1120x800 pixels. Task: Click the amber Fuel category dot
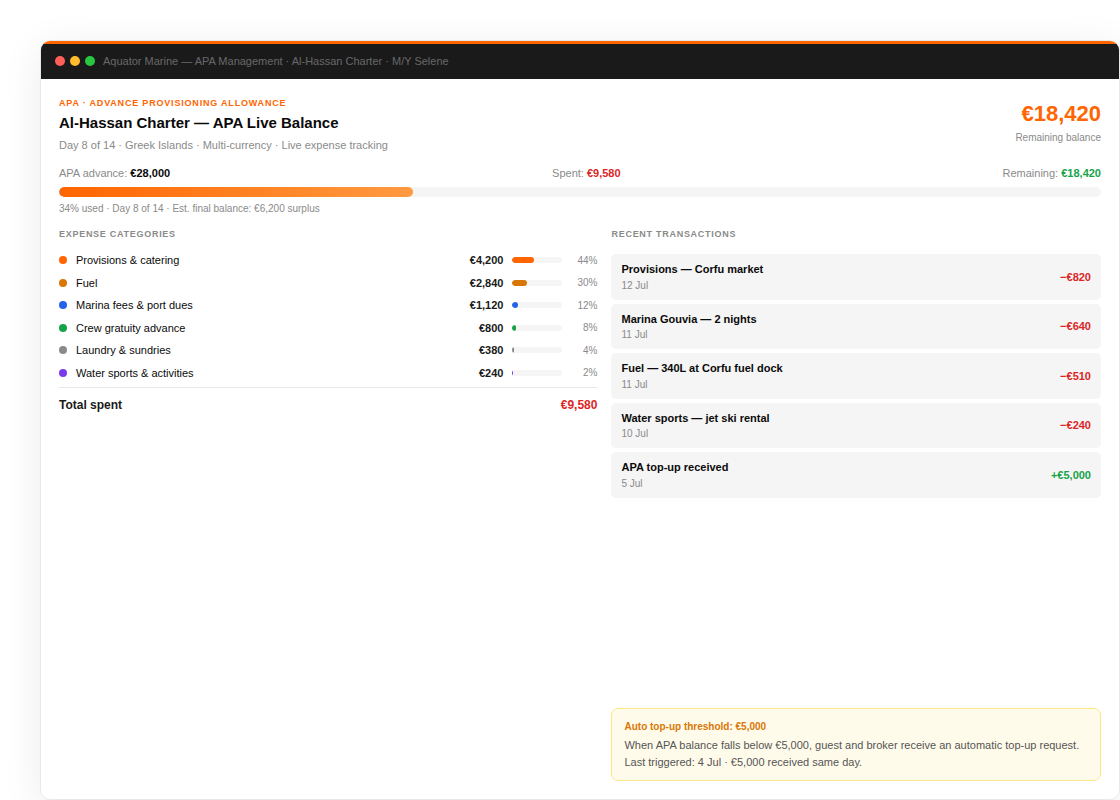click(x=63, y=283)
